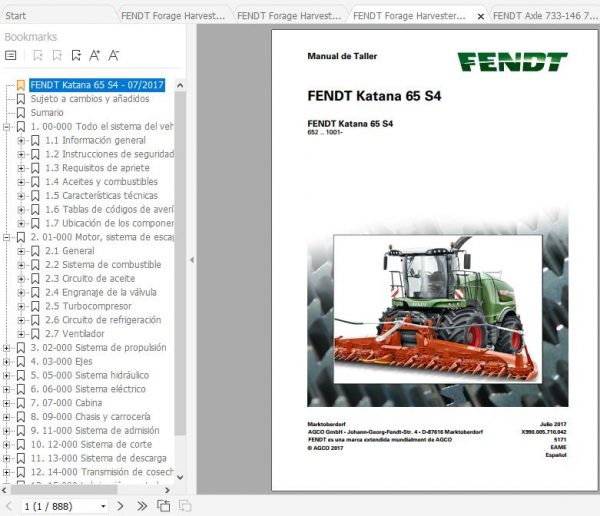This screenshot has height=516, width=600.
Task: Open bookmark 1.3 Requisitos de apriete
Action: [97, 168]
